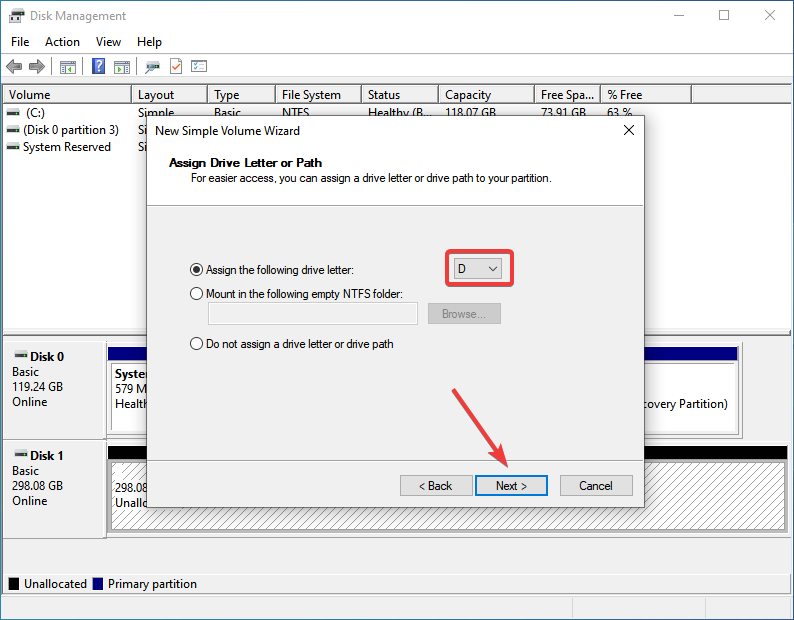Select the (Disk 0 partition 3) volume
794x620 pixels.
coord(70,130)
